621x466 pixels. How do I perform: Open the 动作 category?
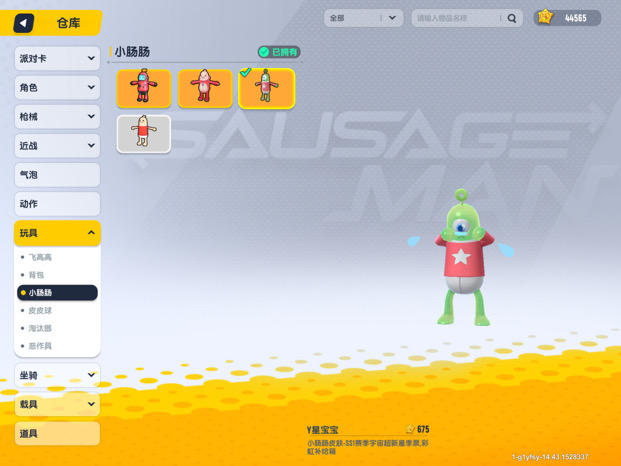57,204
